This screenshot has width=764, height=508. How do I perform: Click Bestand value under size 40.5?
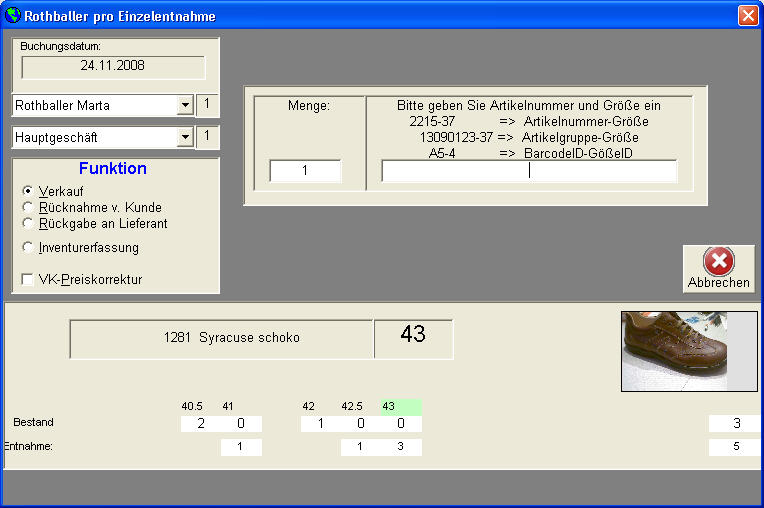tap(201, 424)
